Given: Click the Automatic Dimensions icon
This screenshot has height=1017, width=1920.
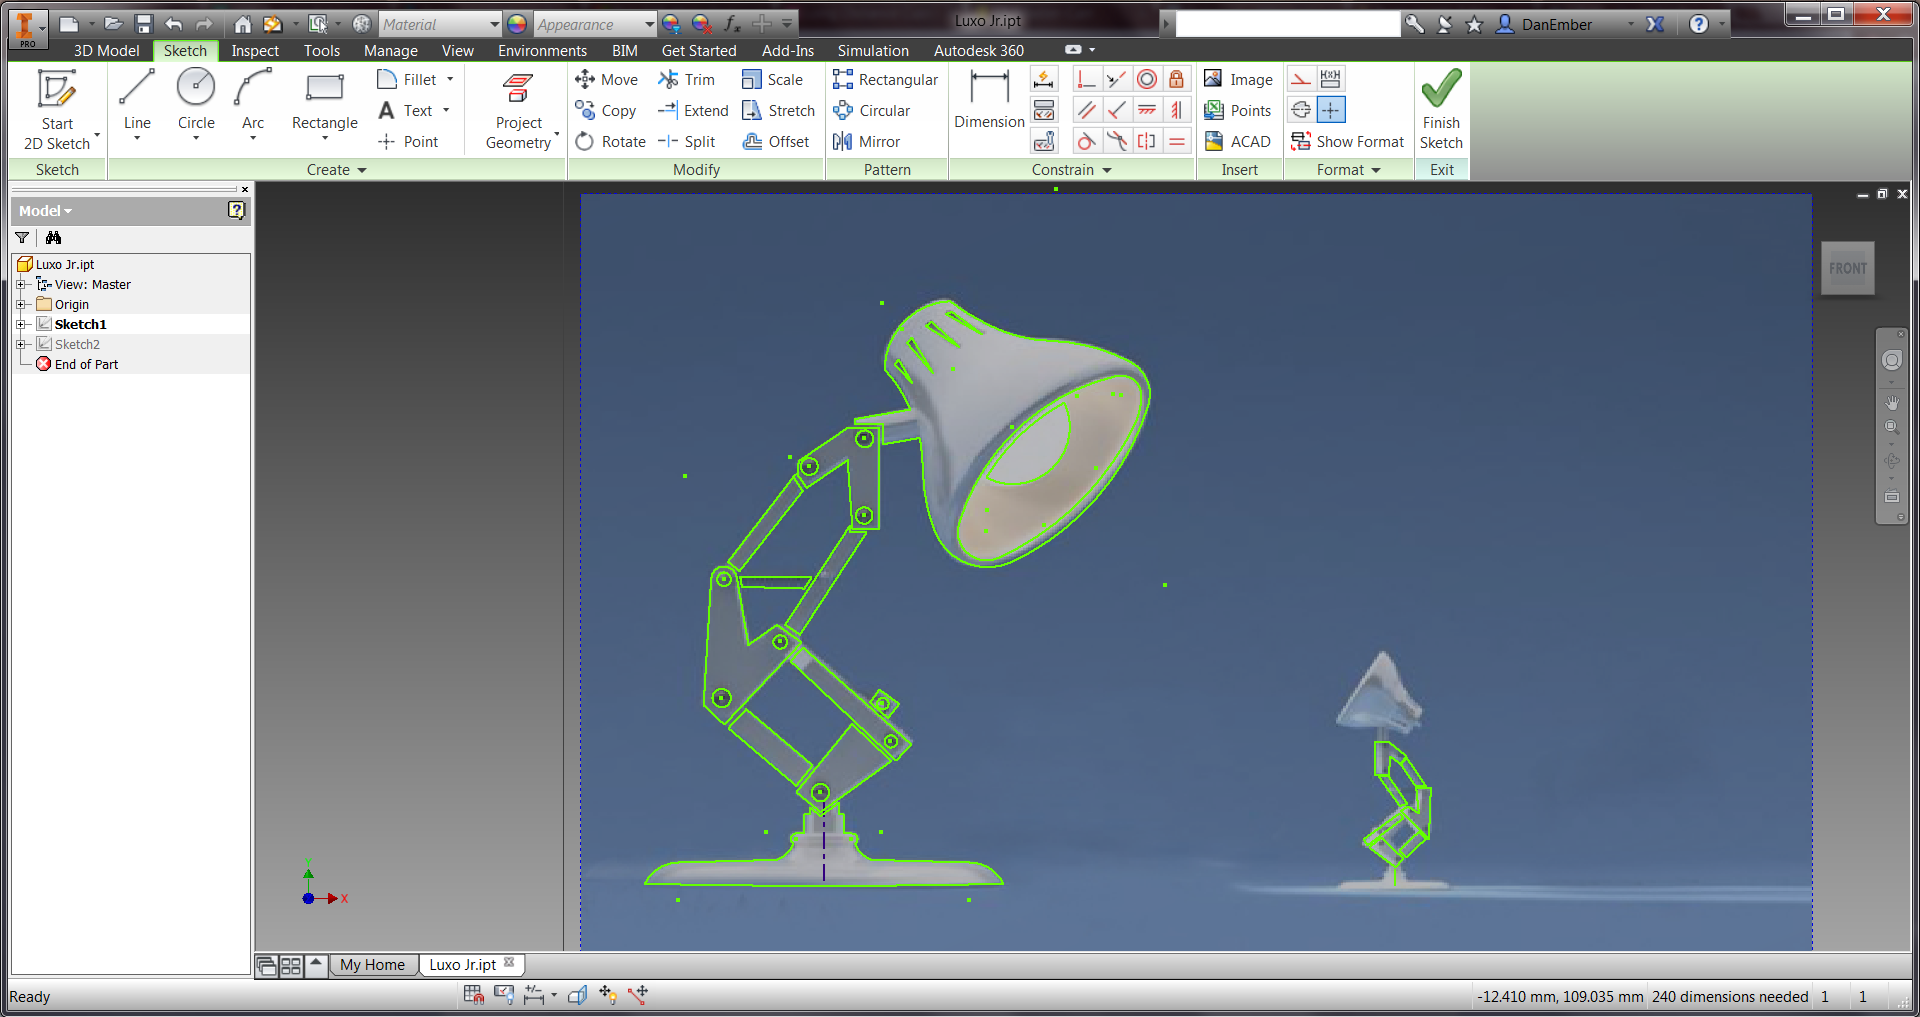Looking at the screenshot, I should tap(1044, 79).
